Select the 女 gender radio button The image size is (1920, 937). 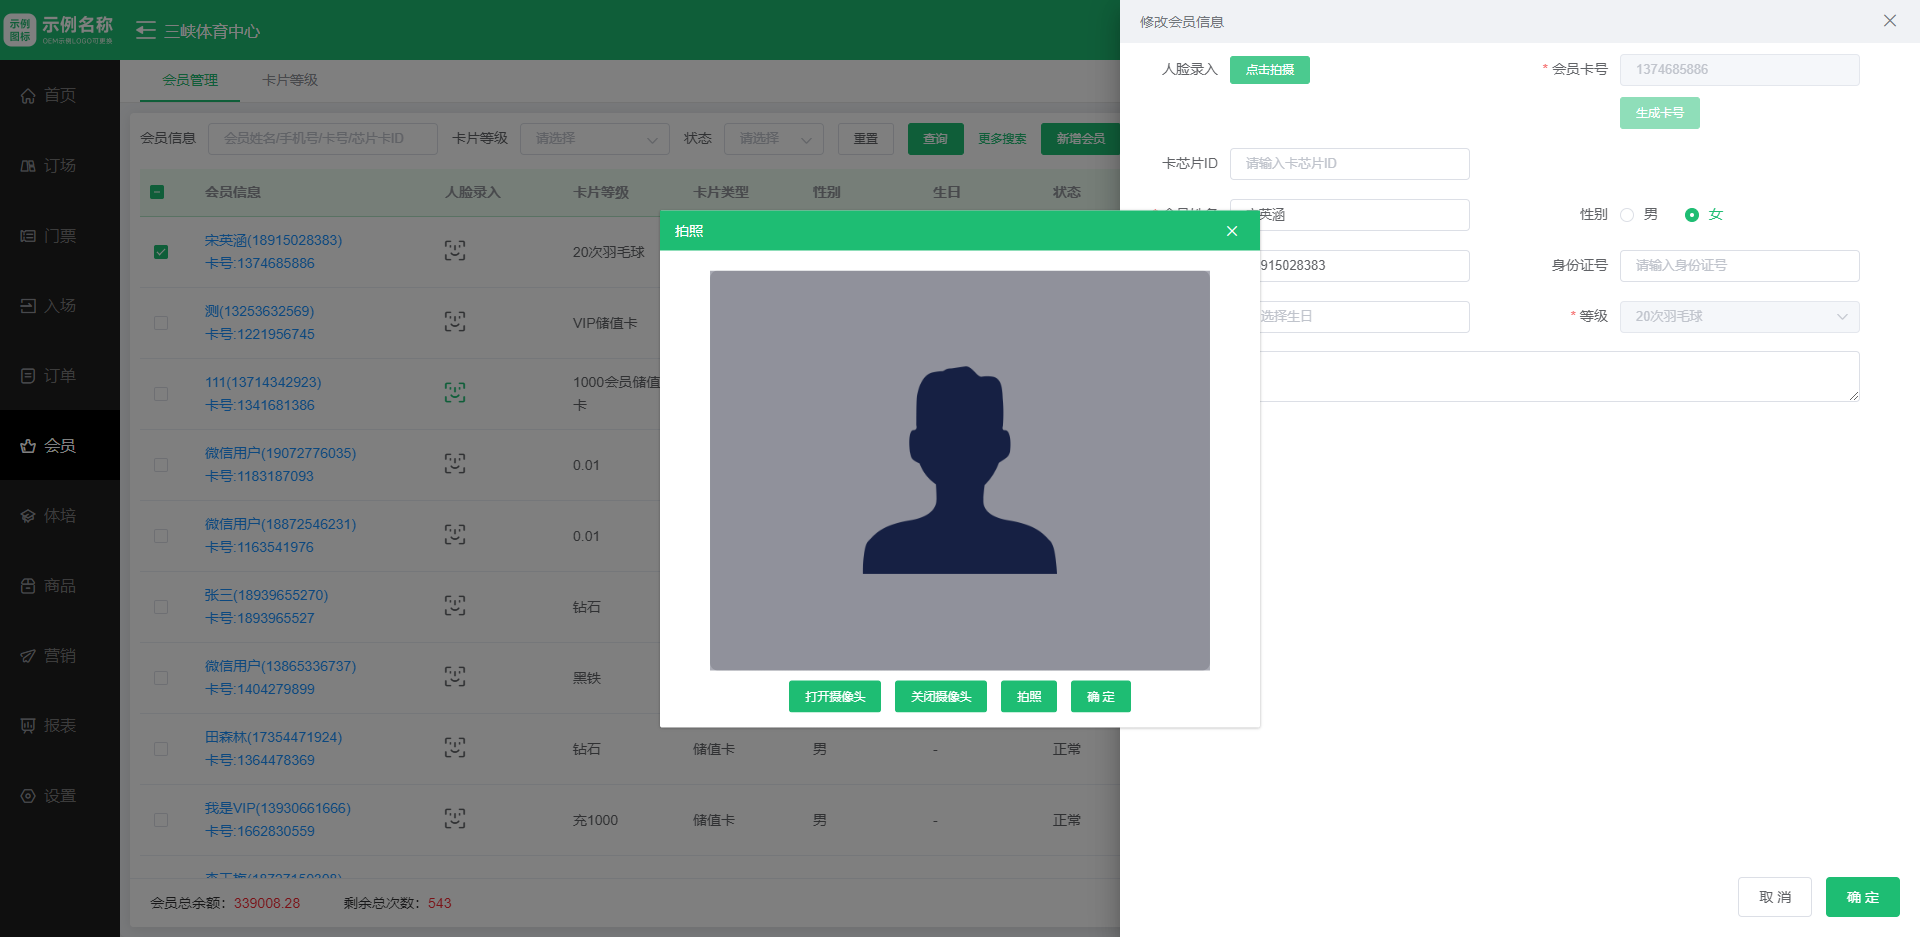[x=1692, y=215]
